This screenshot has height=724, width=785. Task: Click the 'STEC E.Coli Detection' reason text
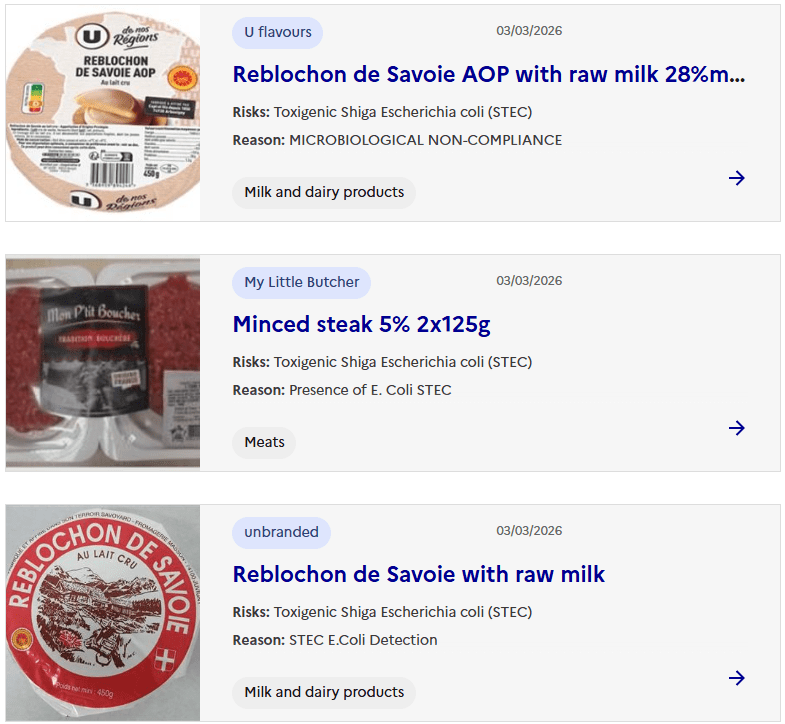coord(363,640)
